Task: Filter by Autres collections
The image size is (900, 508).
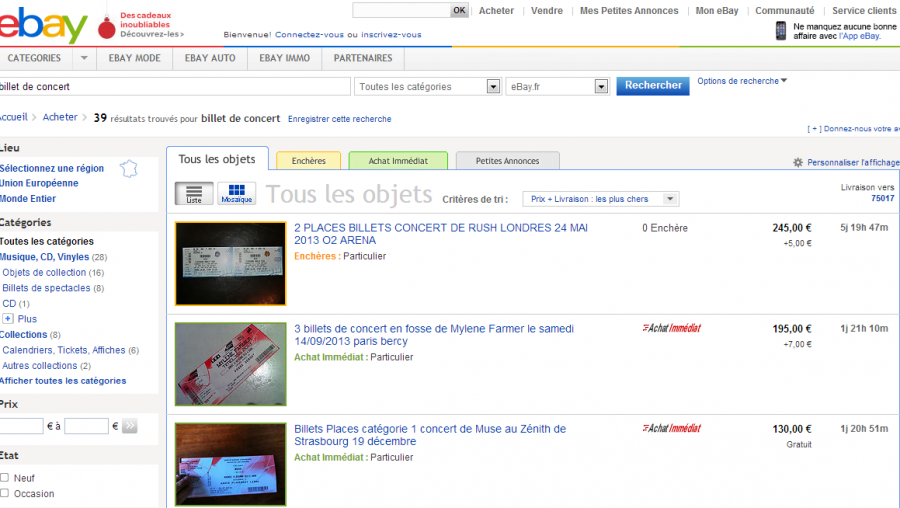Action: (x=40, y=365)
